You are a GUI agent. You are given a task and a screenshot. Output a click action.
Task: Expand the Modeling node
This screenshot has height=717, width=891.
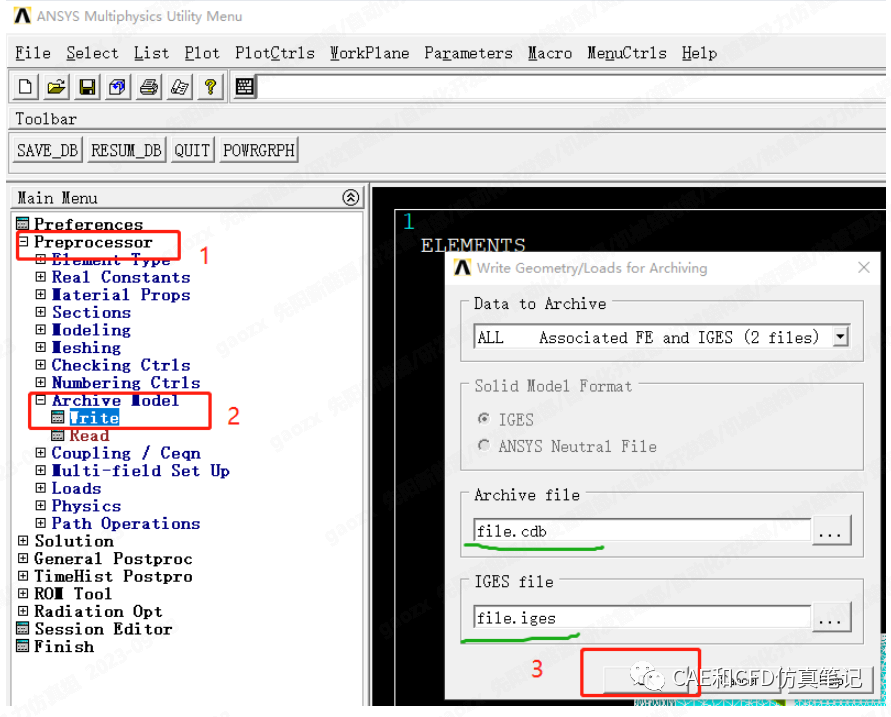coord(40,330)
